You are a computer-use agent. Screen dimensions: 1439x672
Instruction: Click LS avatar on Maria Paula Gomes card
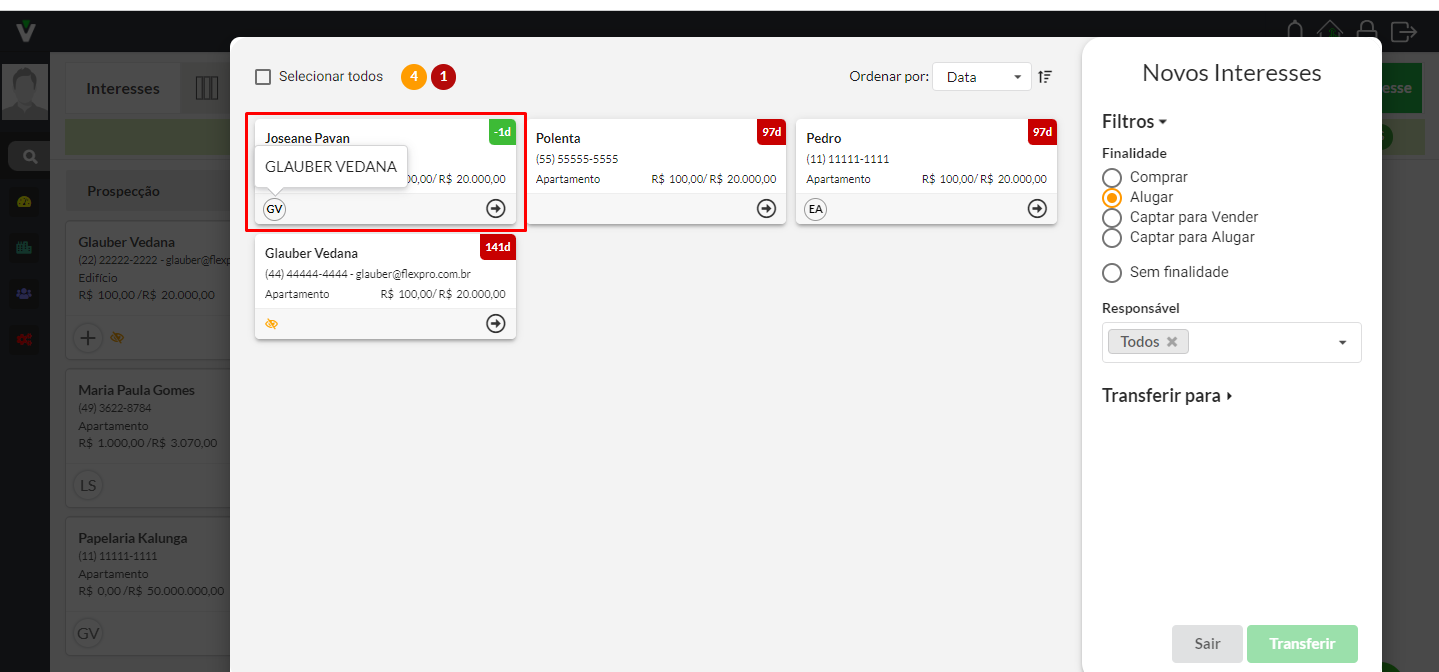pyautogui.click(x=89, y=486)
